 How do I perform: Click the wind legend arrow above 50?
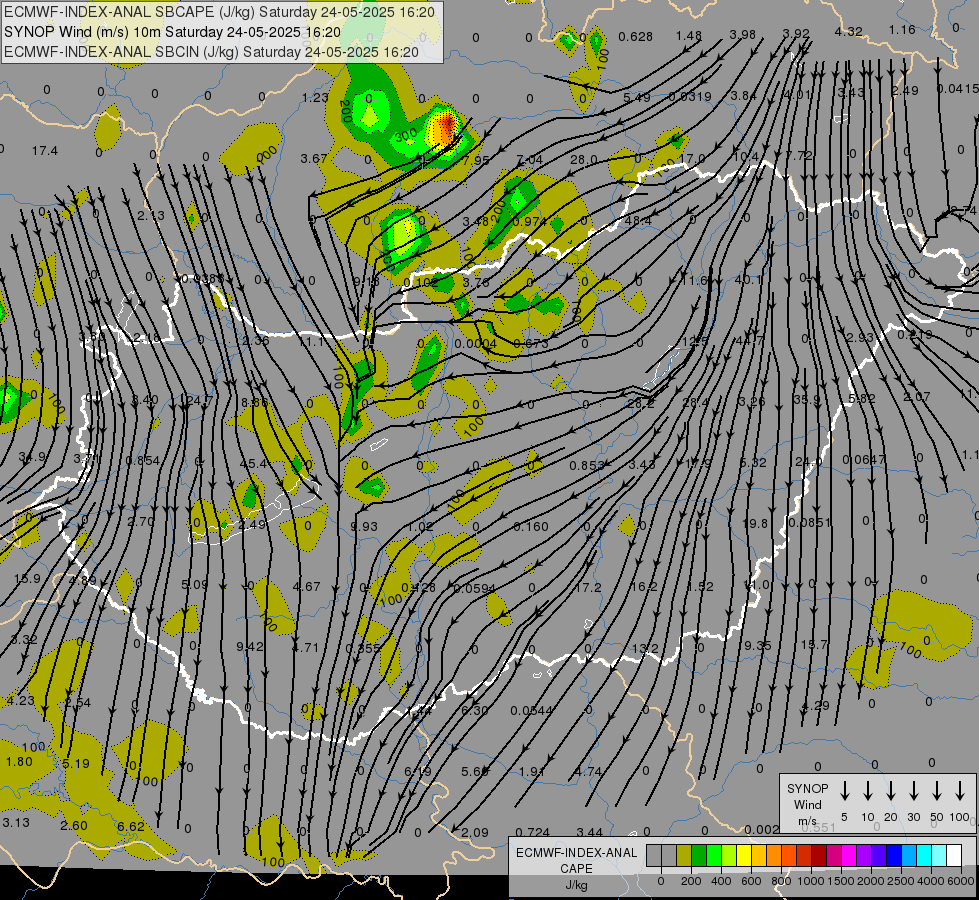(937, 791)
